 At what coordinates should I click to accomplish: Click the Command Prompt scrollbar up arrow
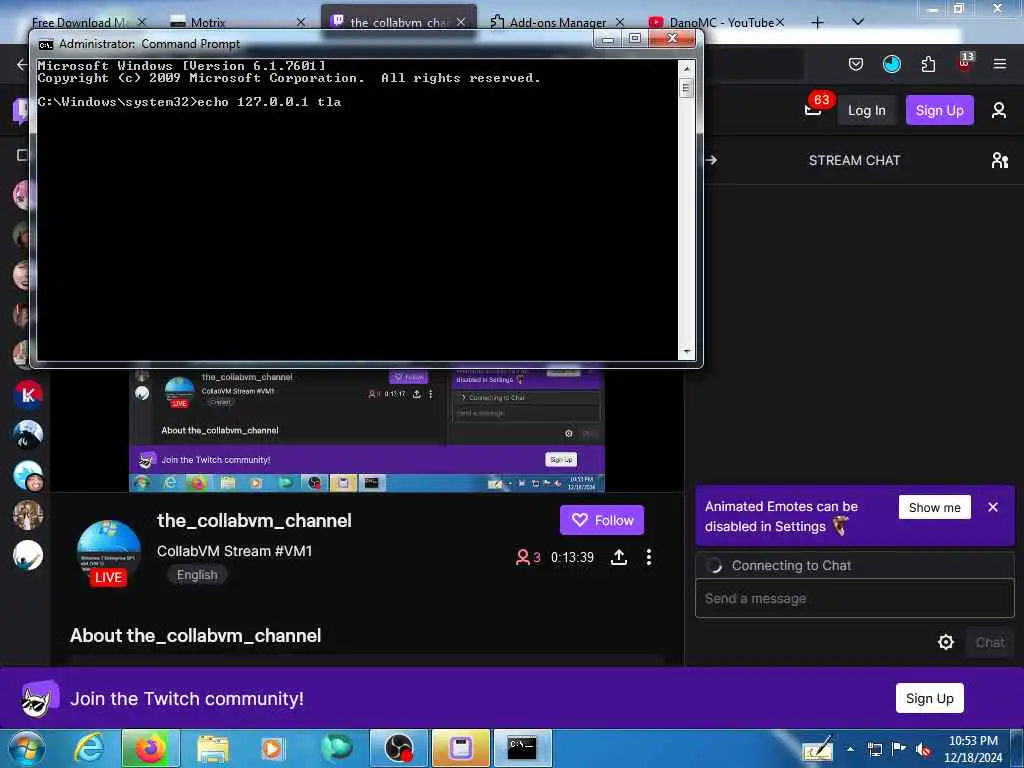[686, 68]
